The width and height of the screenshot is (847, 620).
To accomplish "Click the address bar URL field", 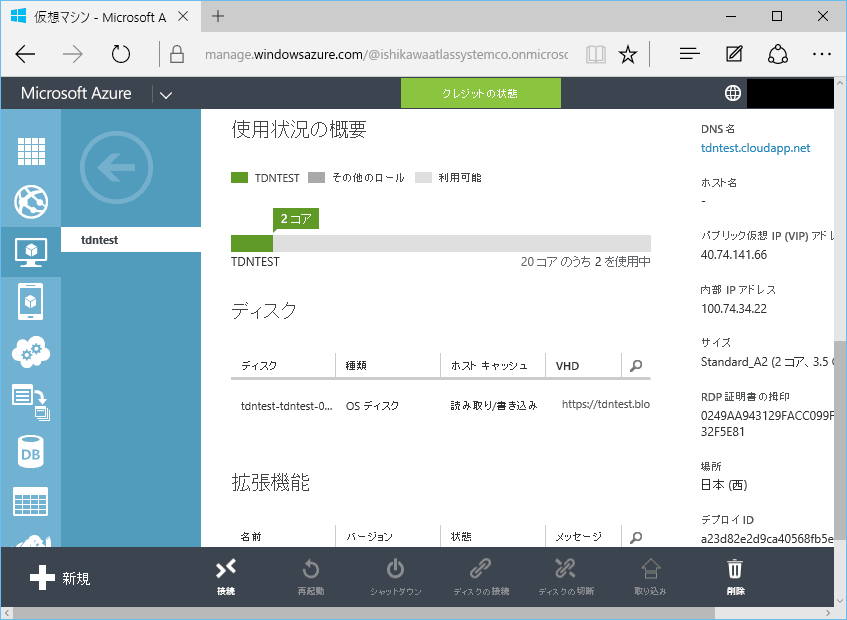I will [x=386, y=55].
